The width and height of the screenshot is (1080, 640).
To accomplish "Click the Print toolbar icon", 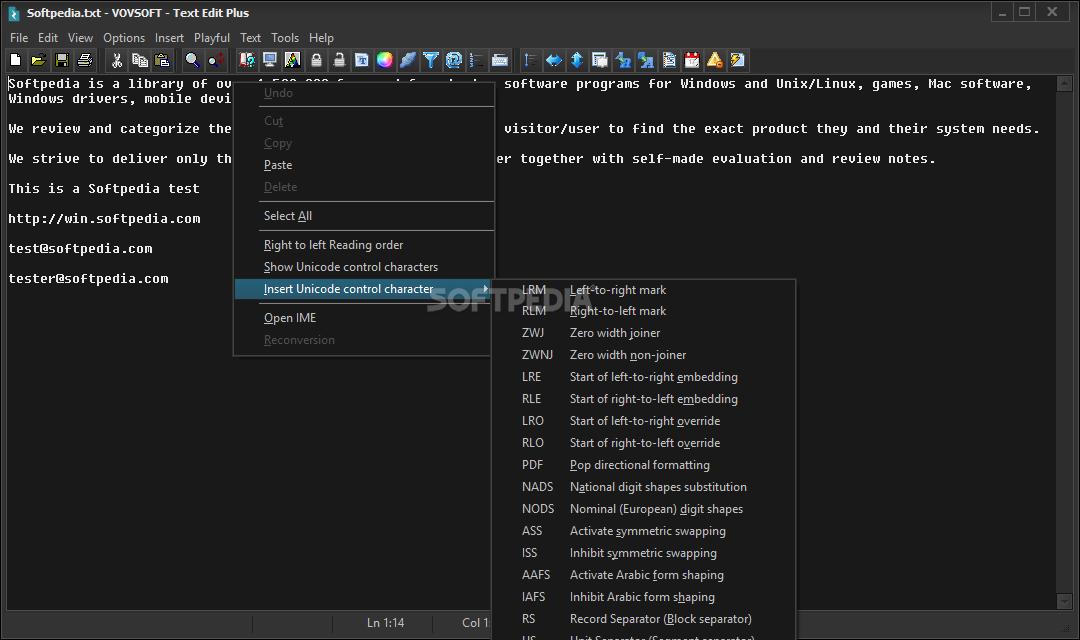I will 85,61.
